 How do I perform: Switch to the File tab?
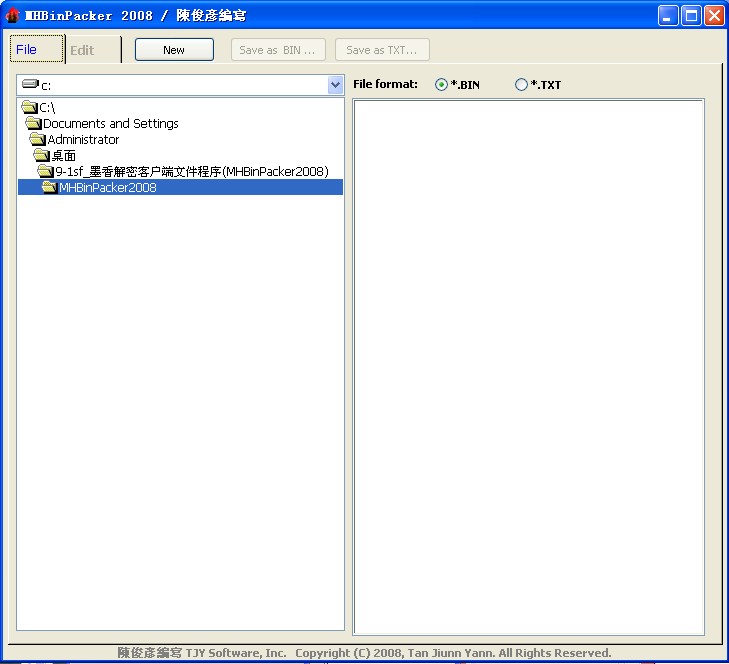coord(27,50)
